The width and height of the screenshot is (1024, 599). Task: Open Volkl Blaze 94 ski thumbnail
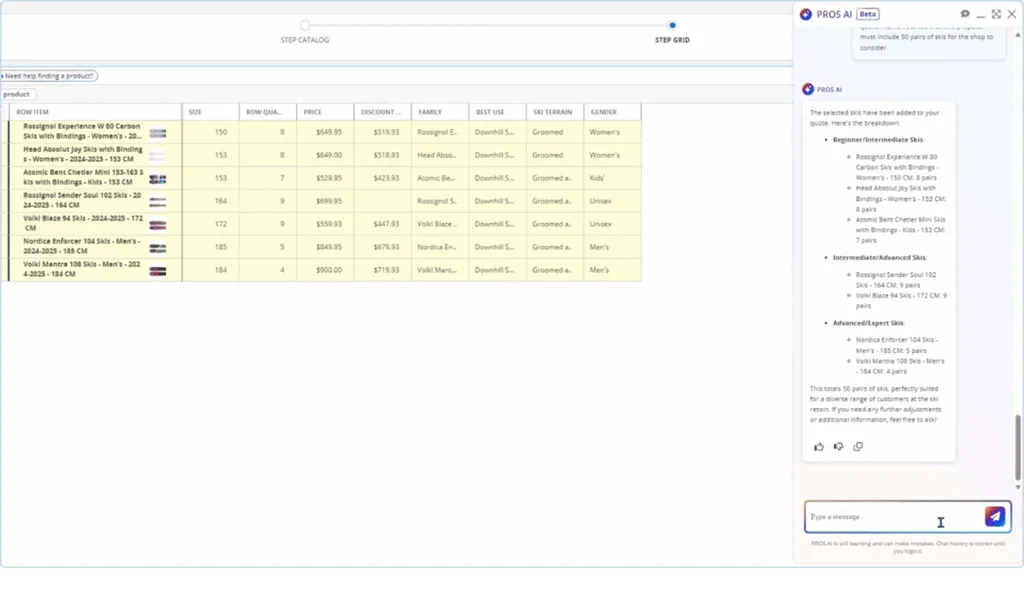click(x=157, y=225)
